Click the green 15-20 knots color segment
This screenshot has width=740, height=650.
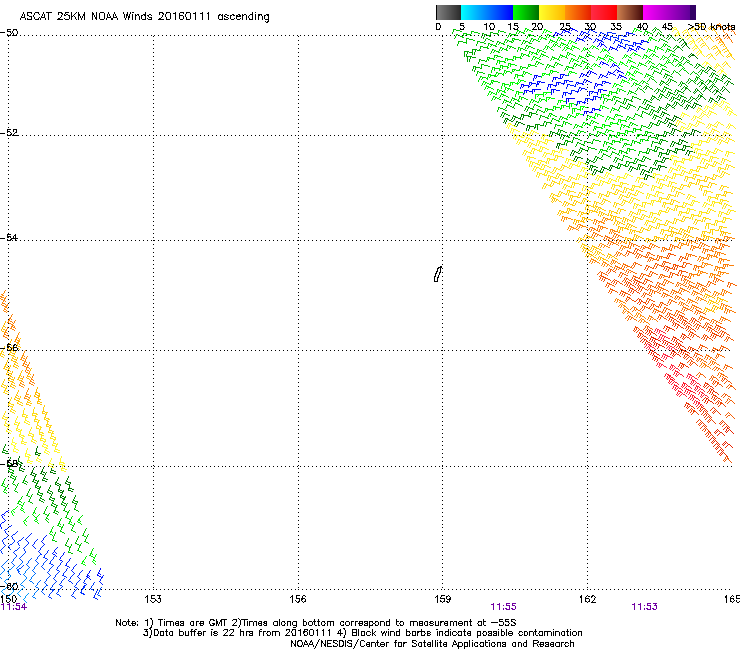coord(526,12)
